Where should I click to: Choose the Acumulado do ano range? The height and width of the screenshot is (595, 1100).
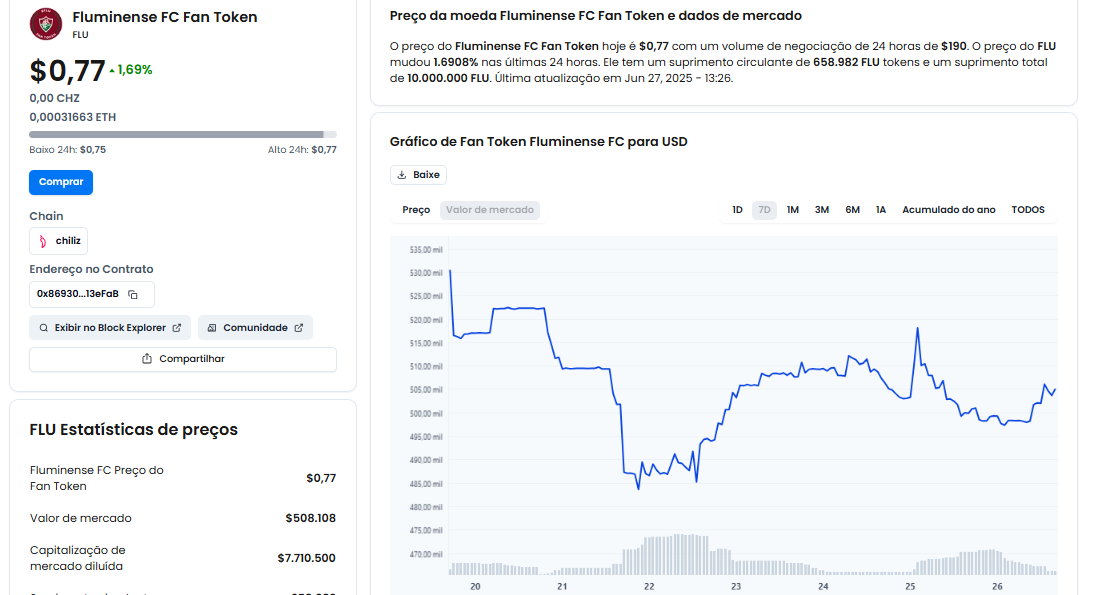point(949,210)
